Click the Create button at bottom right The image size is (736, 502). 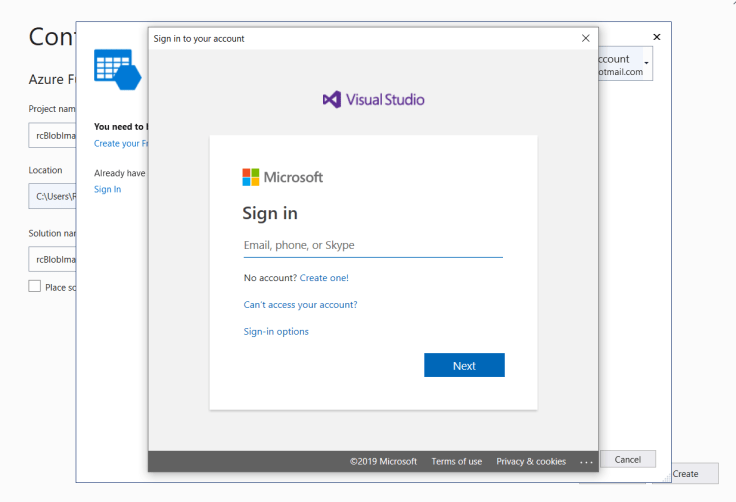point(686,474)
